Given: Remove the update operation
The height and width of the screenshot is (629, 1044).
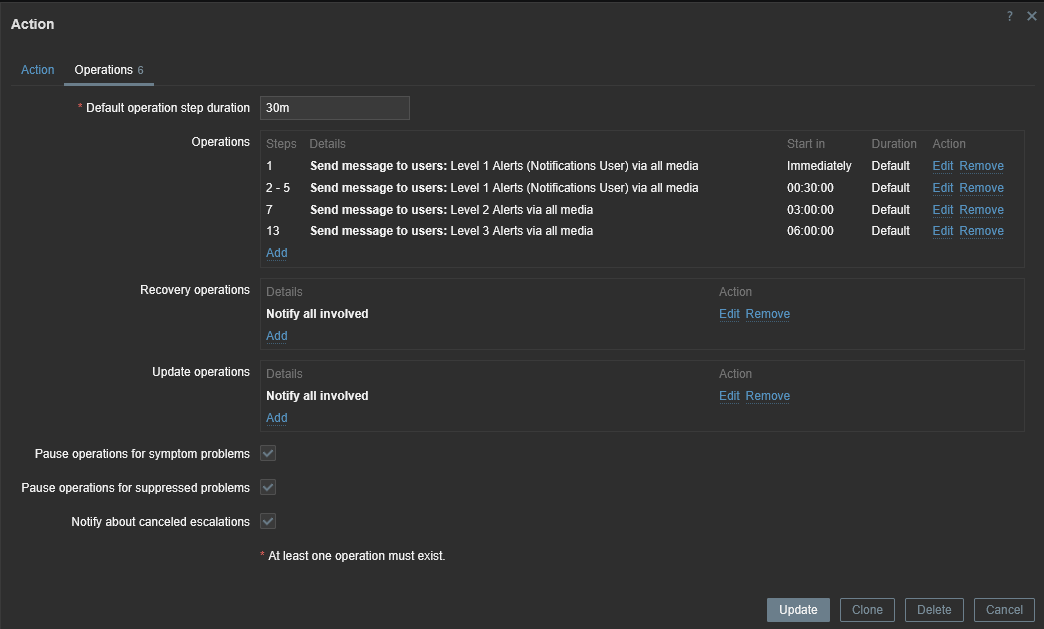Looking at the screenshot, I should (767, 396).
